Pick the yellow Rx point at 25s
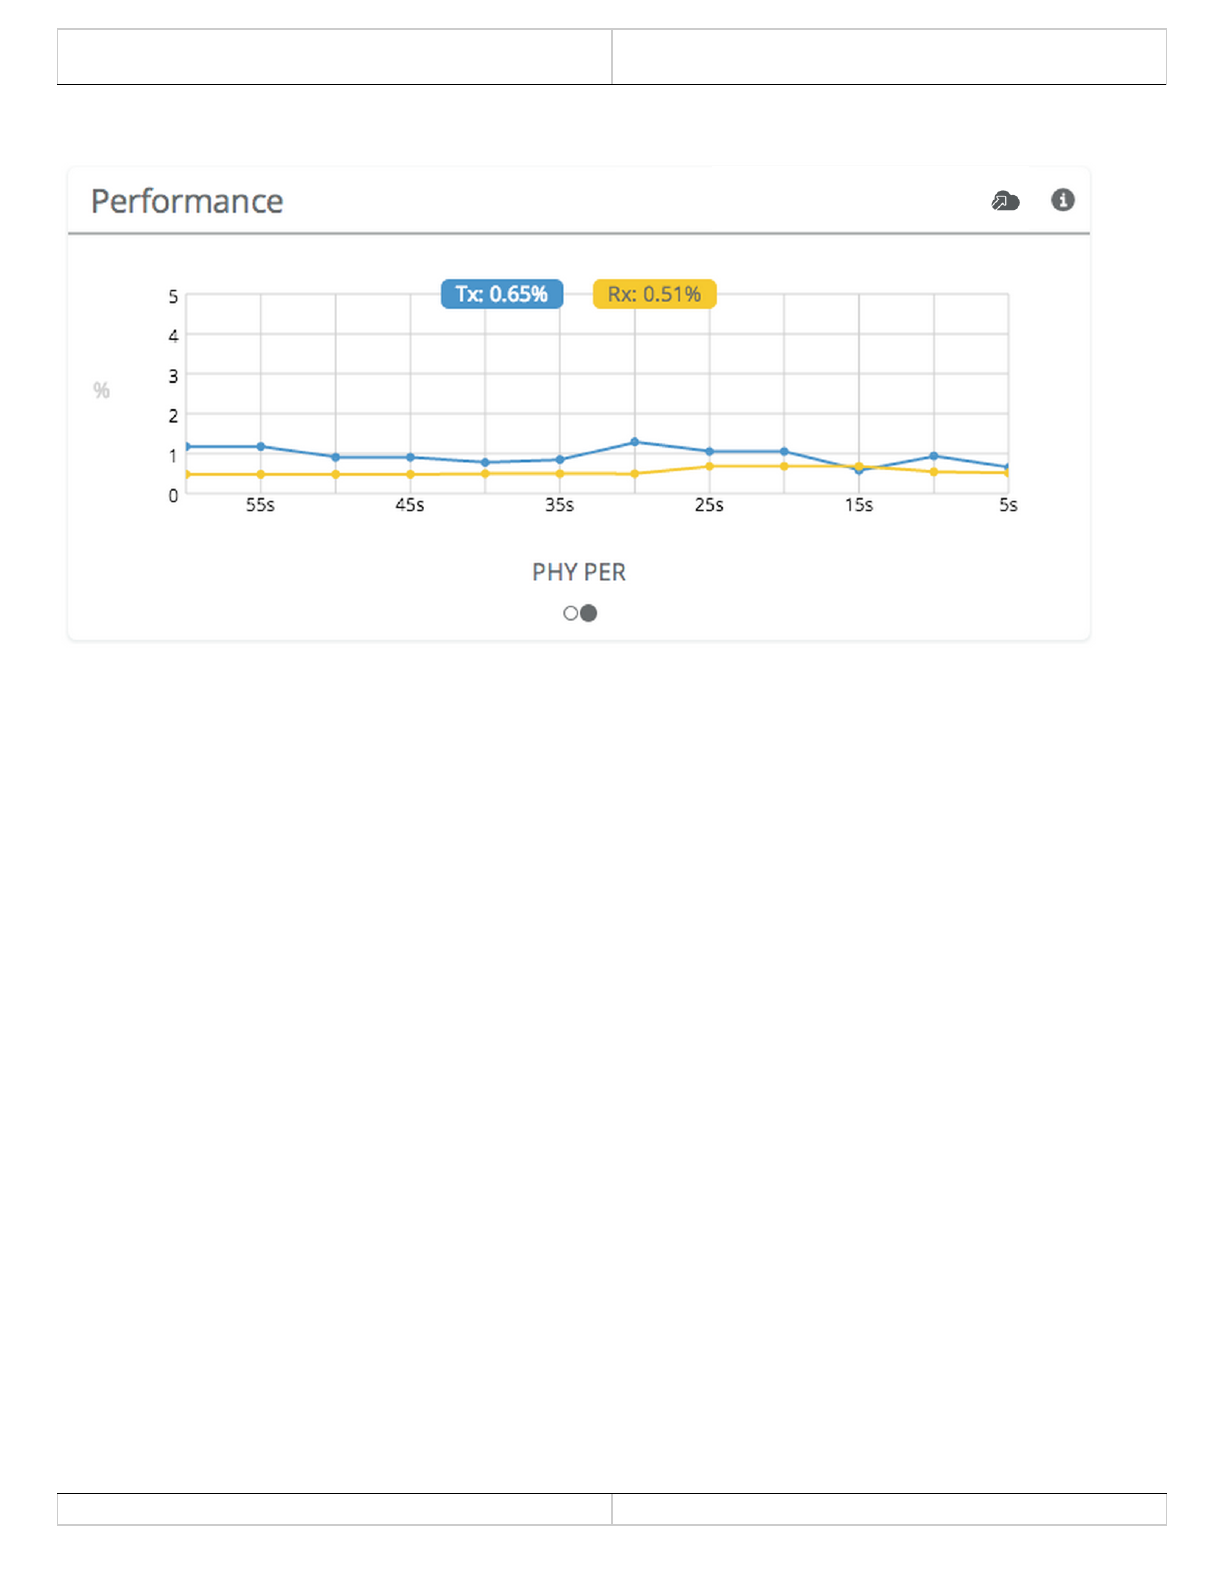Image resolution: width=1224 pixels, height=1584 pixels. pyautogui.click(x=709, y=466)
